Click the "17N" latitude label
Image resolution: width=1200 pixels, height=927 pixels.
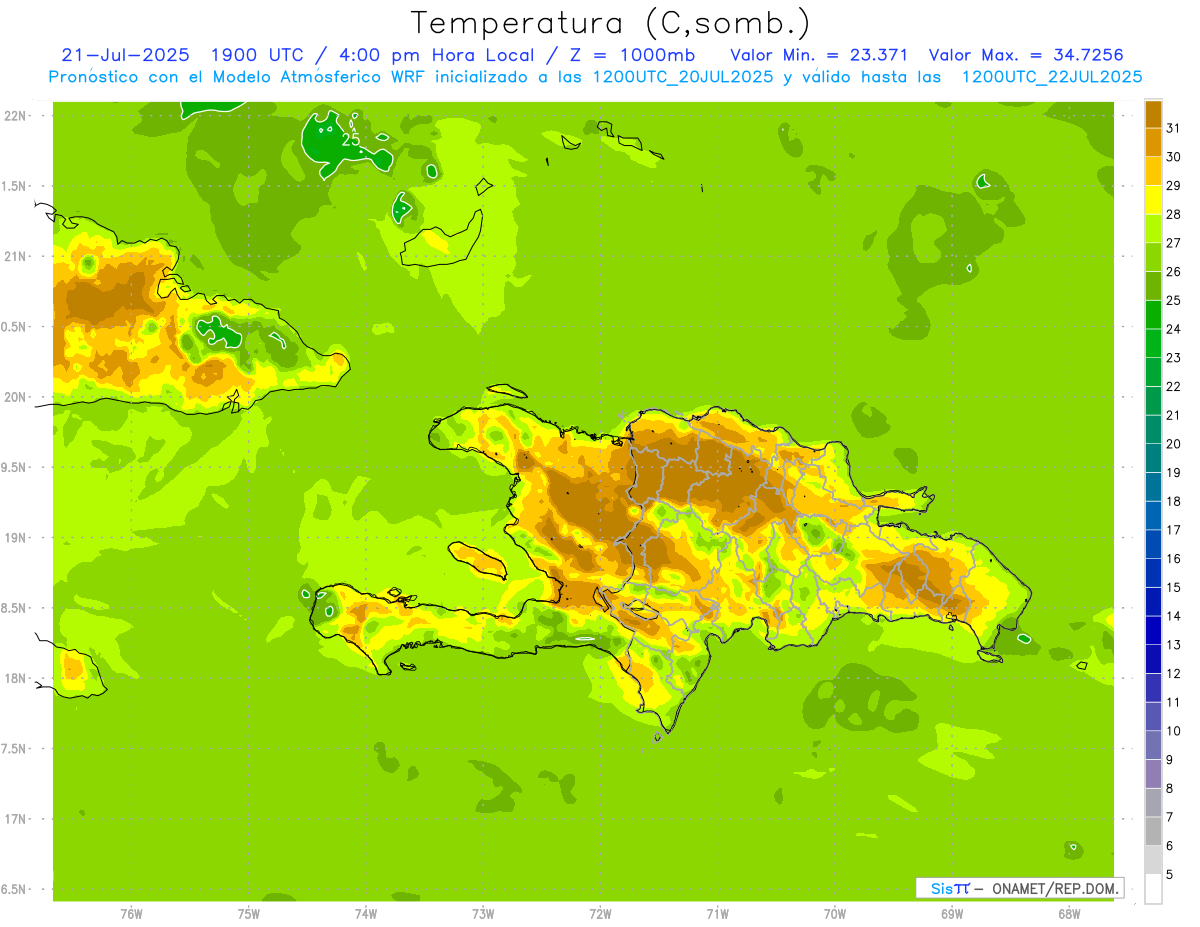coord(15,819)
